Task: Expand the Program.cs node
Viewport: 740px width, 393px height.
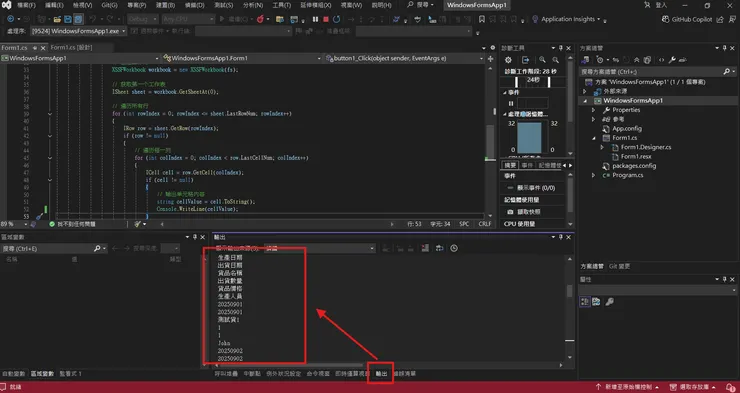Action: [594, 175]
